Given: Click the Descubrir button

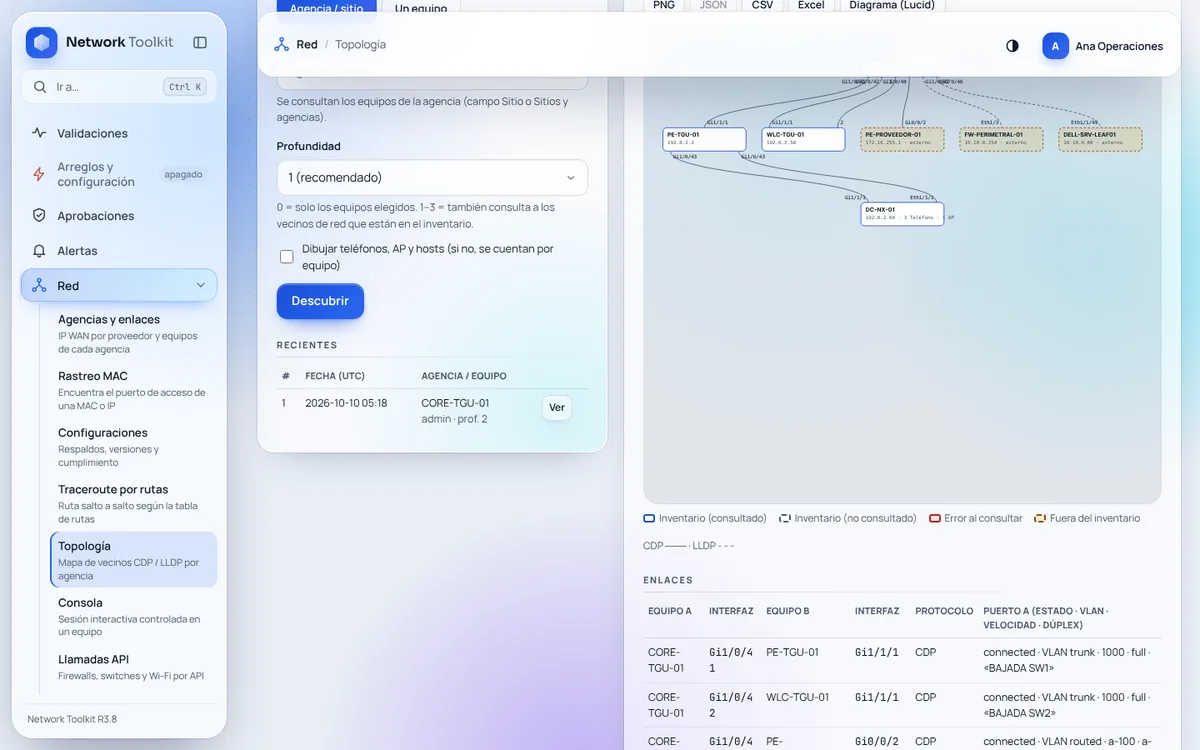Looking at the screenshot, I should [320, 301].
